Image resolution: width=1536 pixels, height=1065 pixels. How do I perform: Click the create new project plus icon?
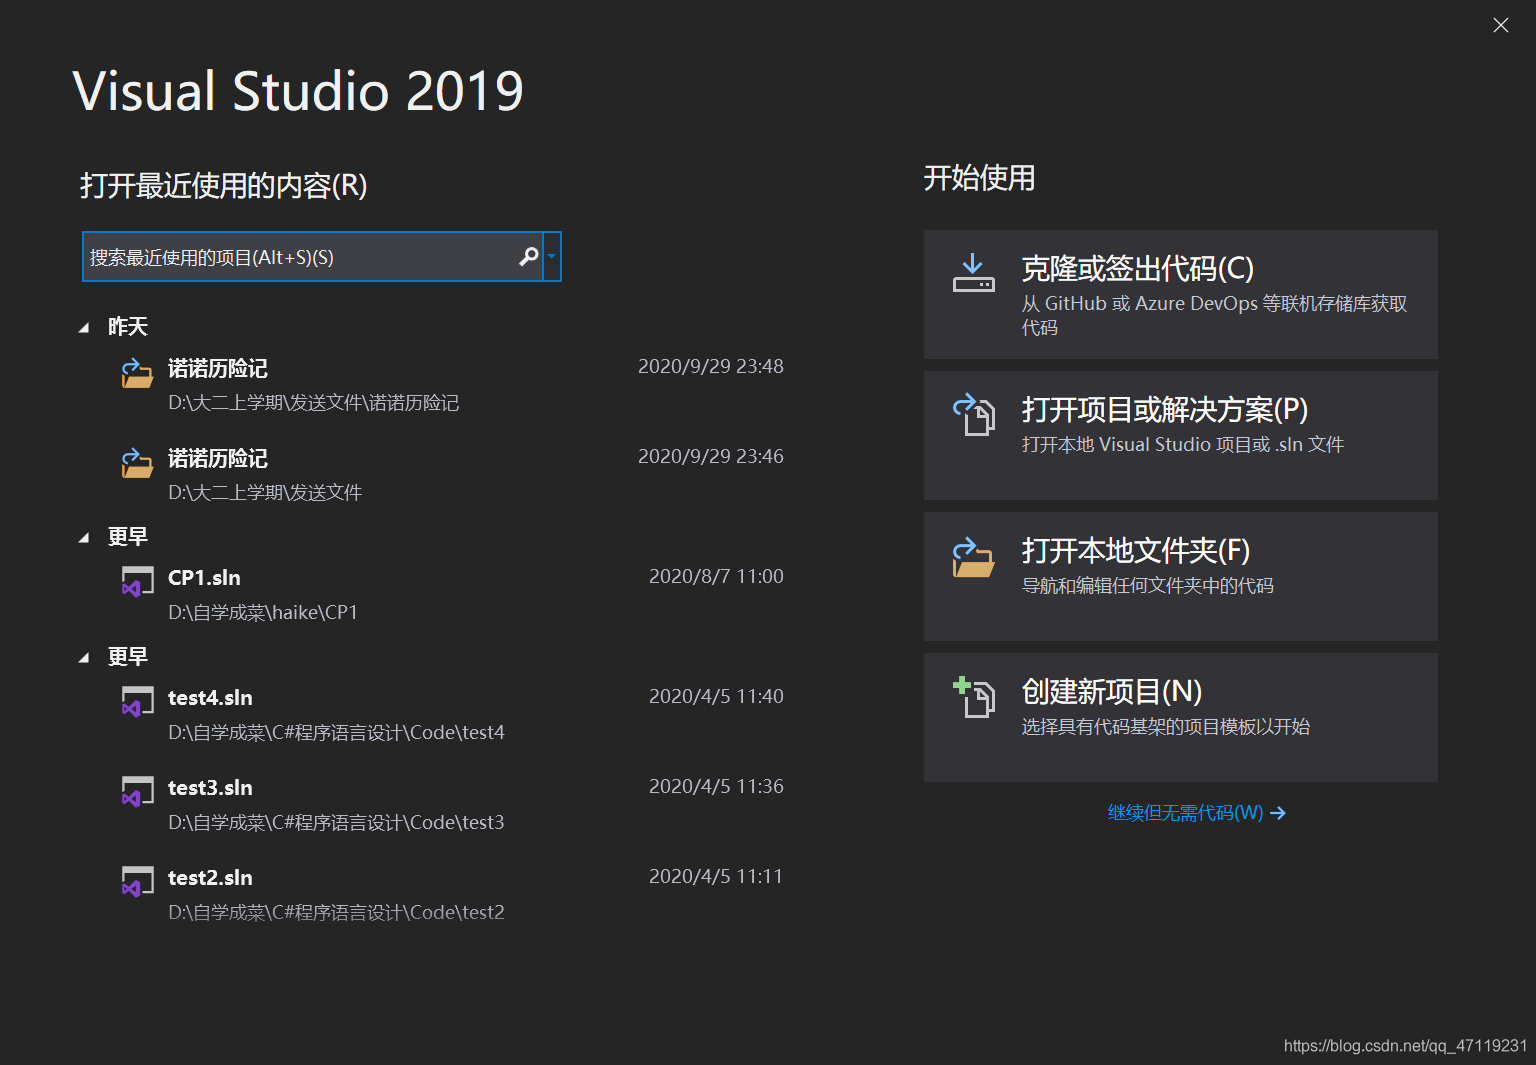click(x=974, y=697)
